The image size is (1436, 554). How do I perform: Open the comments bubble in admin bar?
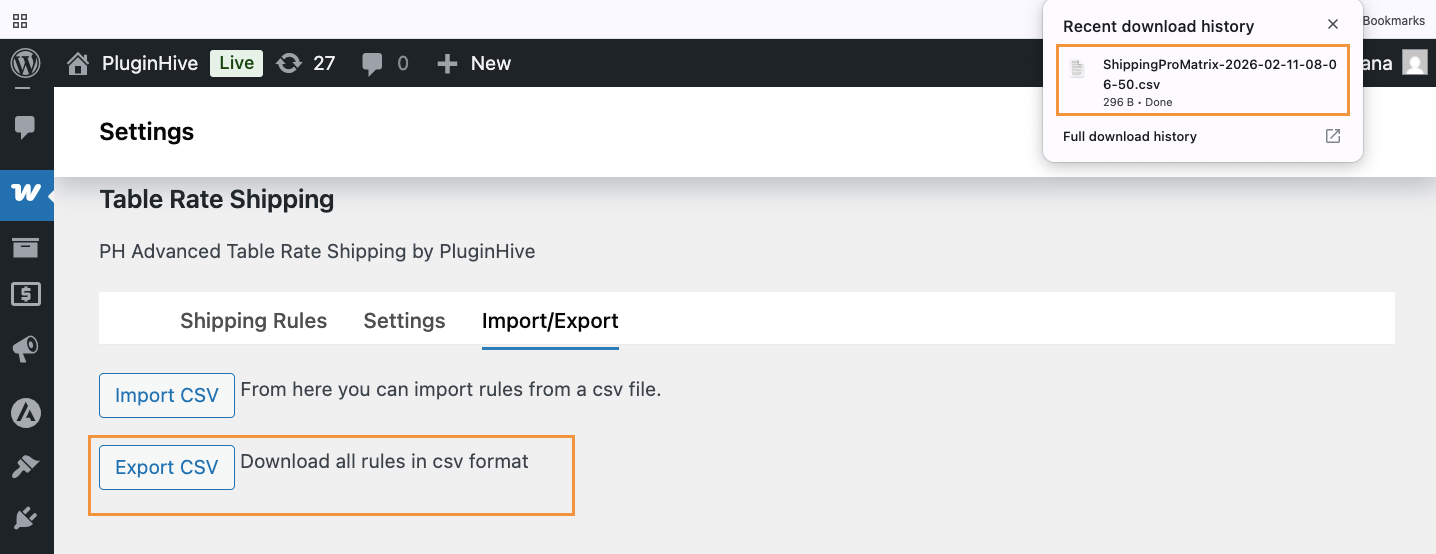[384, 63]
